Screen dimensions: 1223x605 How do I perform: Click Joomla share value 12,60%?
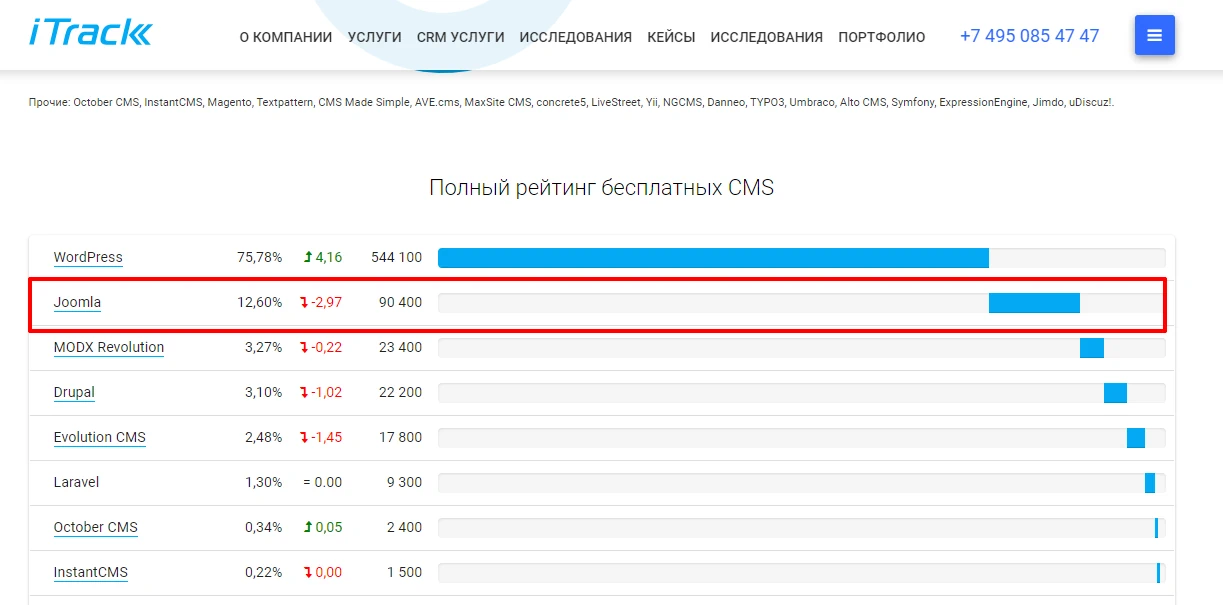tap(260, 302)
